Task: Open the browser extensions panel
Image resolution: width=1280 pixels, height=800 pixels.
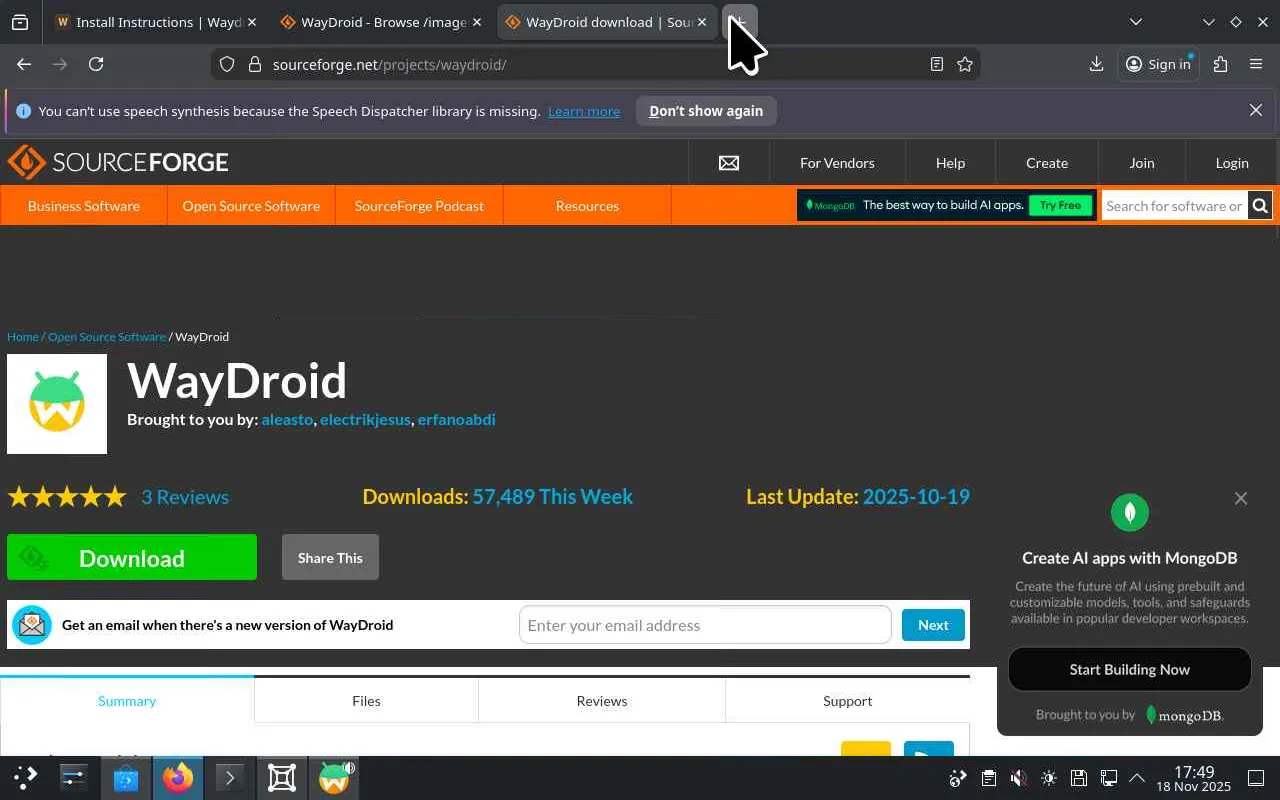Action: [x=1220, y=64]
